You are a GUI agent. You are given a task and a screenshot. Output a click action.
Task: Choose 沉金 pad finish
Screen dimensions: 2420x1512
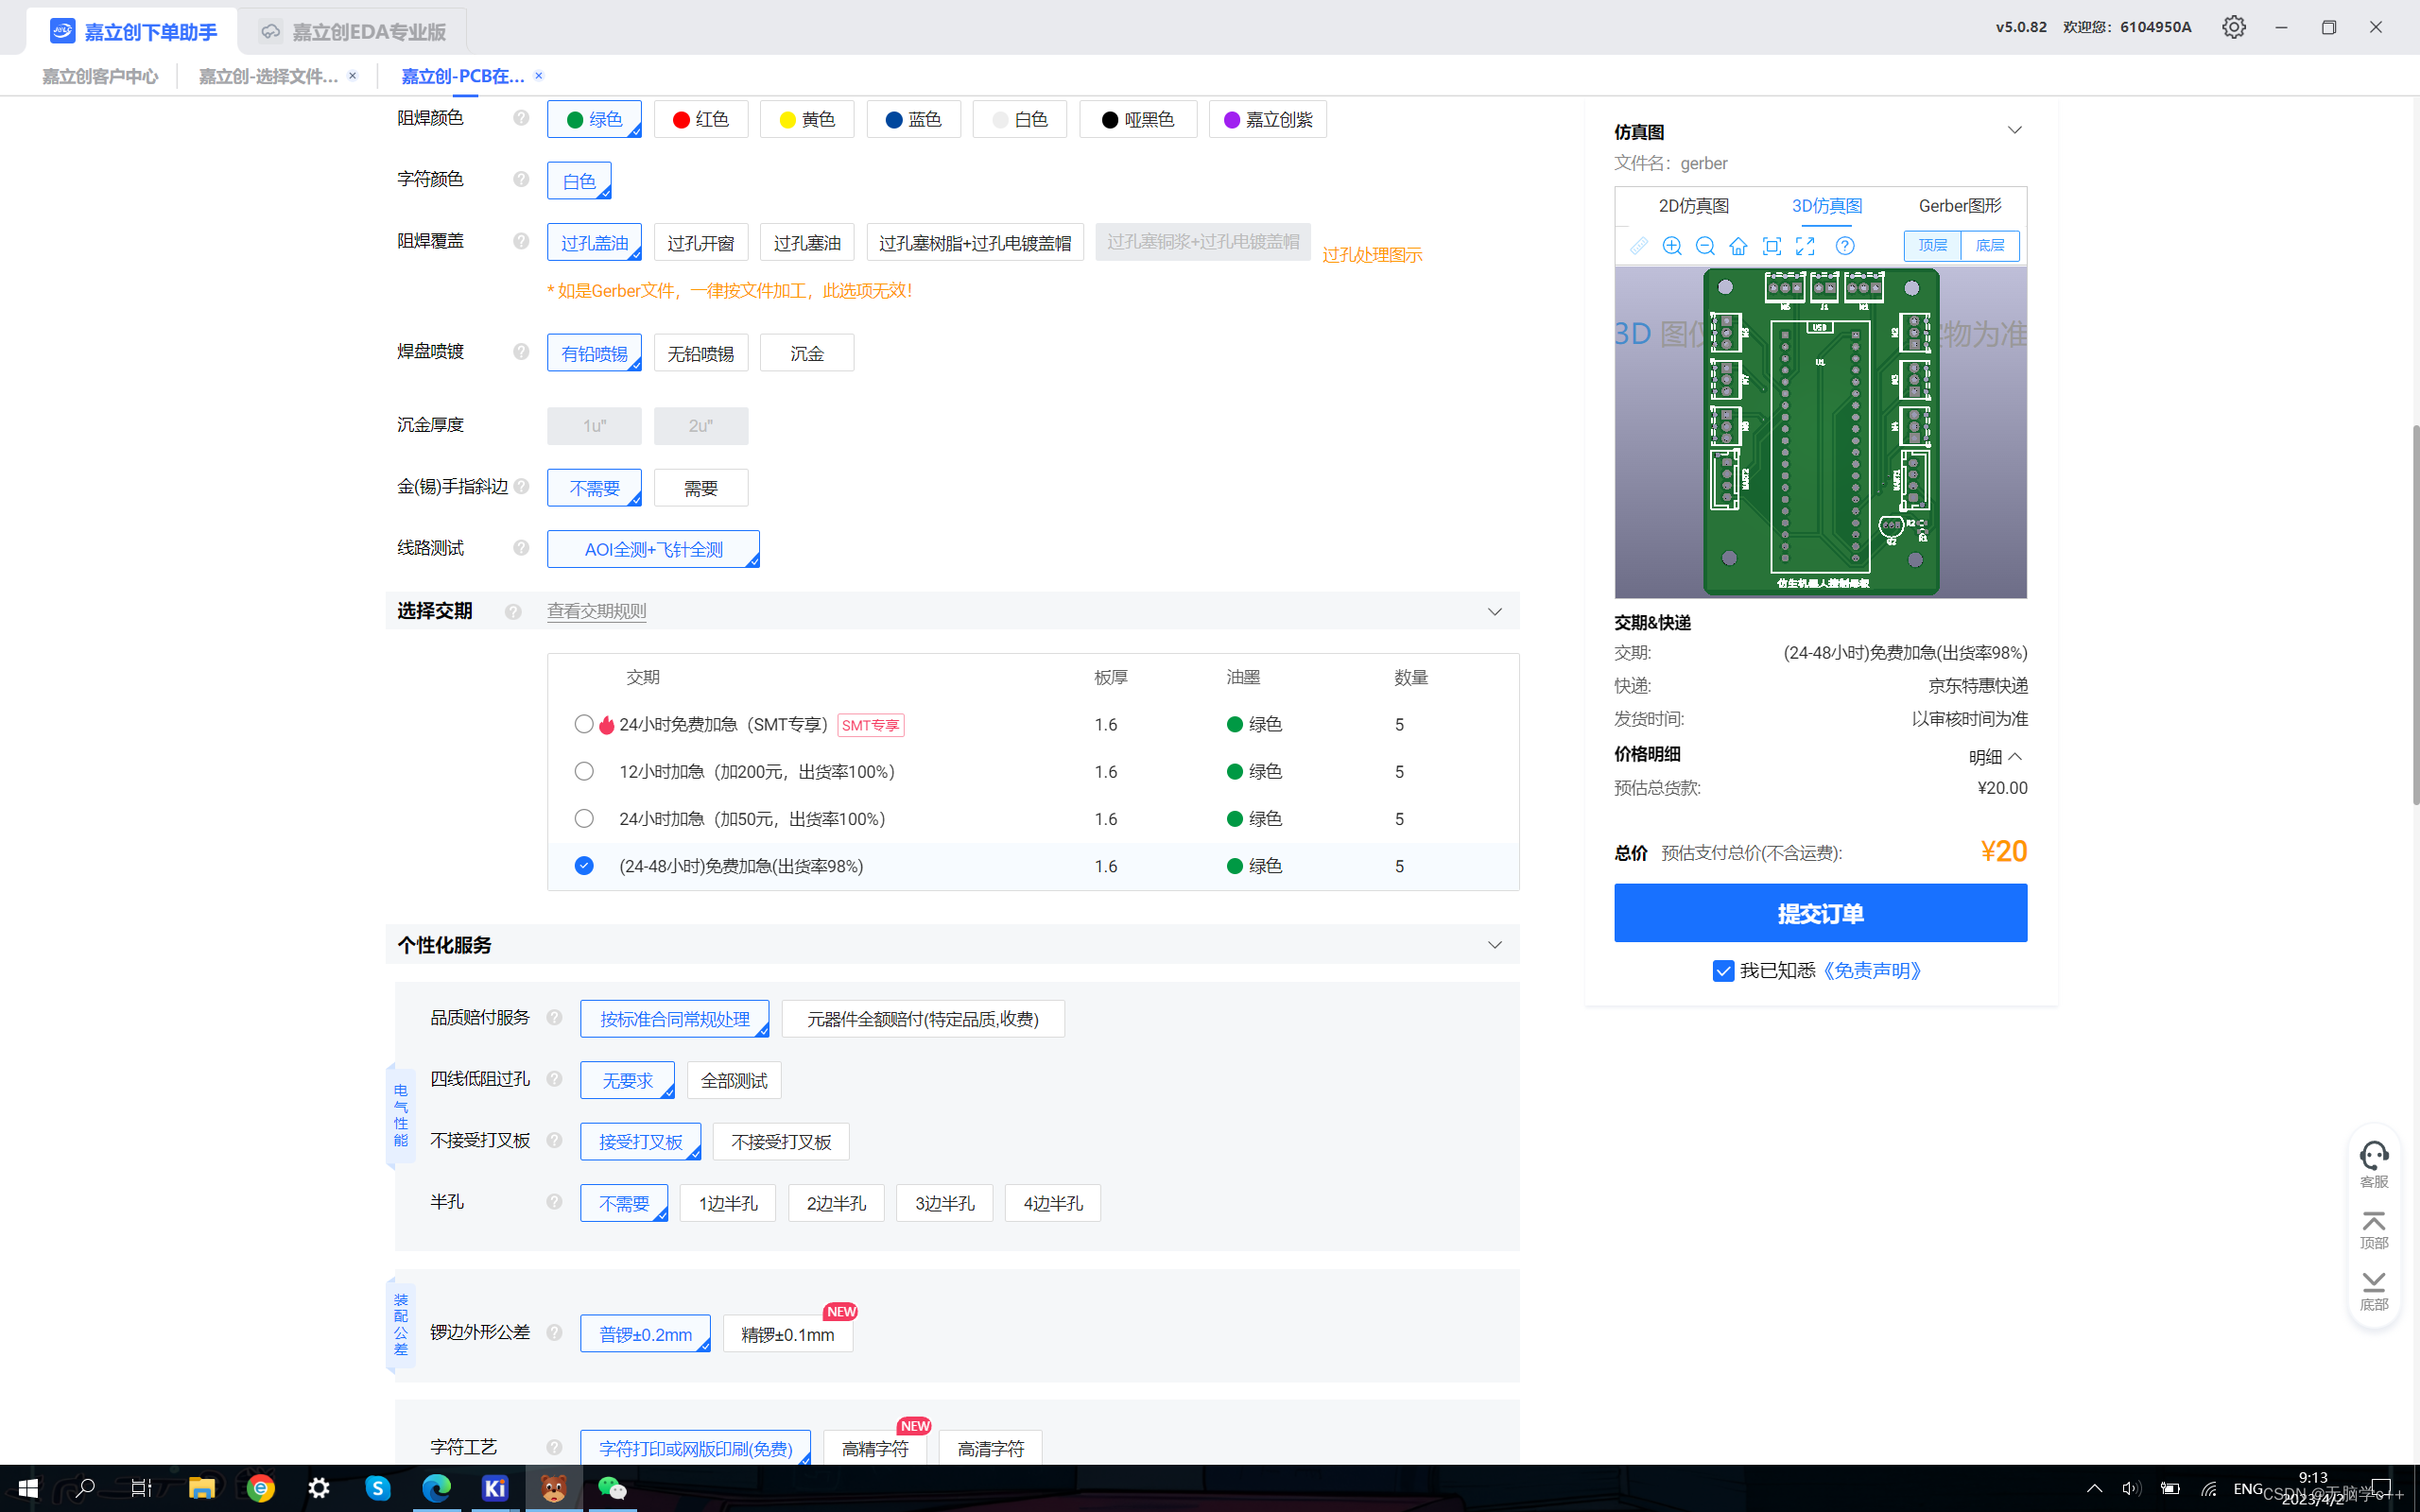[x=807, y=353]
